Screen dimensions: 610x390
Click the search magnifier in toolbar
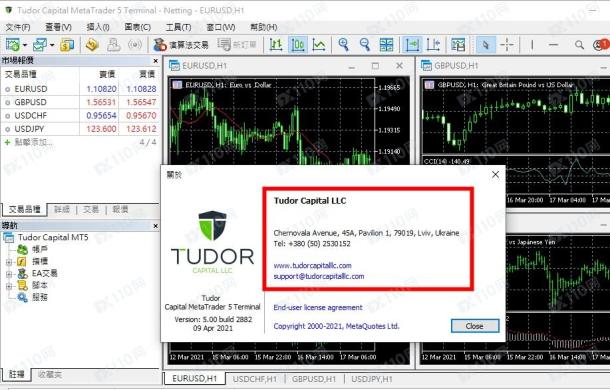(579, 45)
